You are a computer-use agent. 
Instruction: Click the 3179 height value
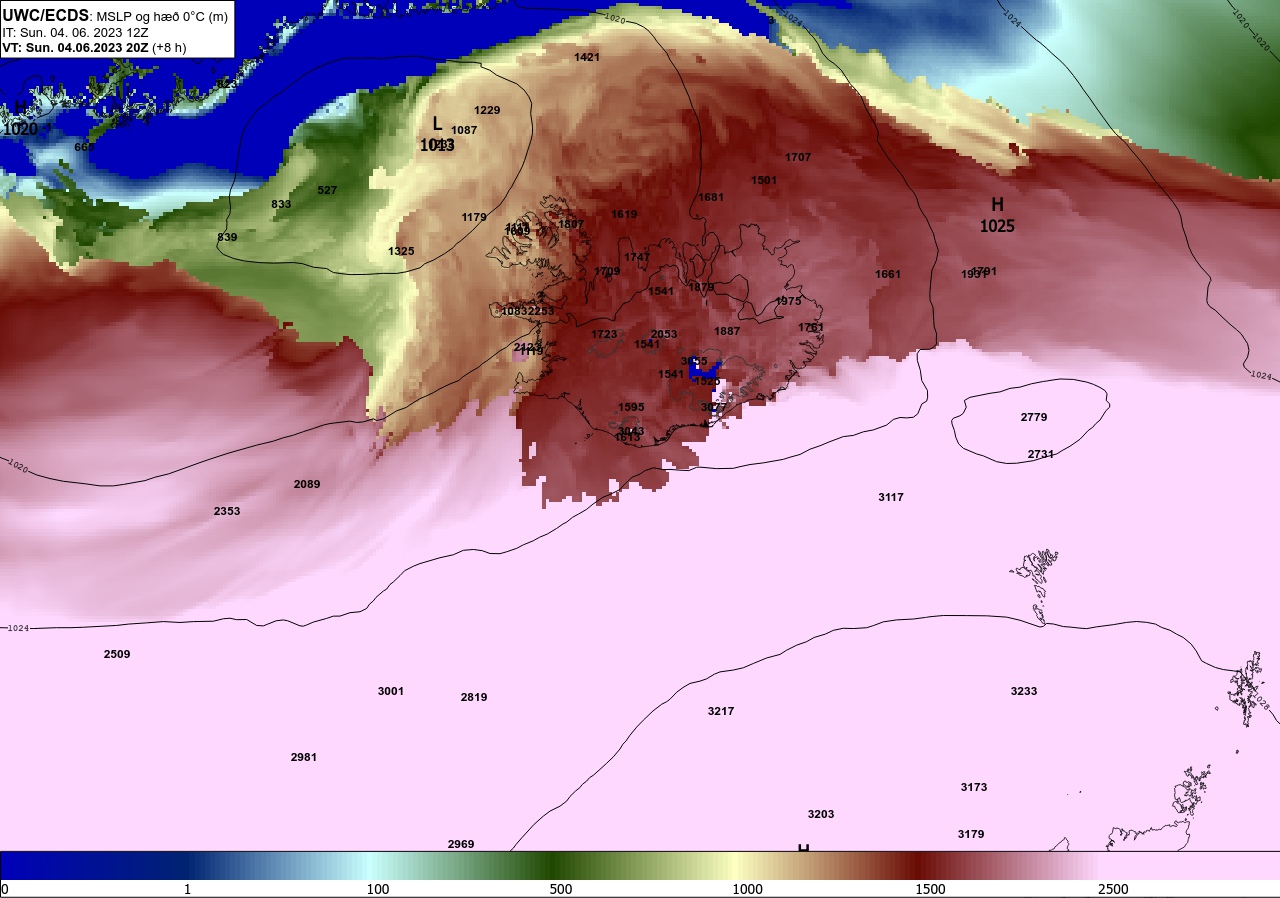tap(971, 834)
